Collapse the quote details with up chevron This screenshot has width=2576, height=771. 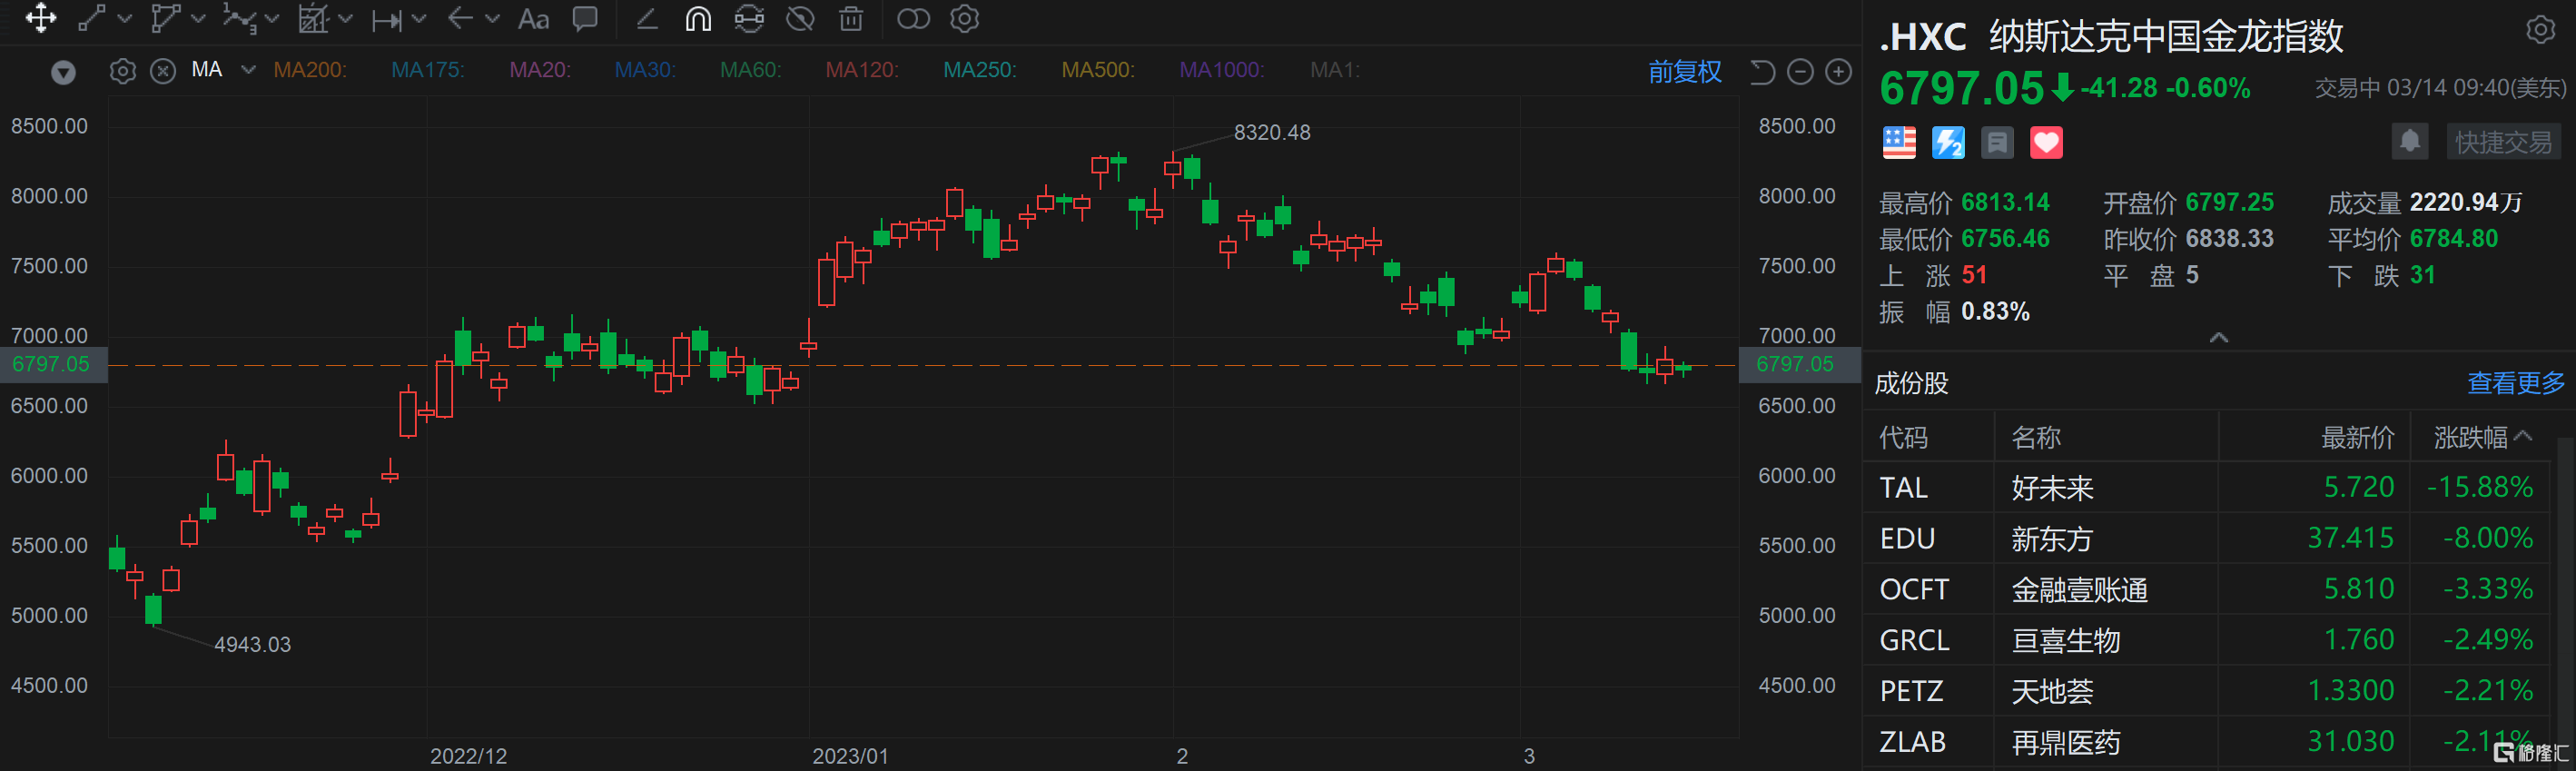click(2218, 337)
